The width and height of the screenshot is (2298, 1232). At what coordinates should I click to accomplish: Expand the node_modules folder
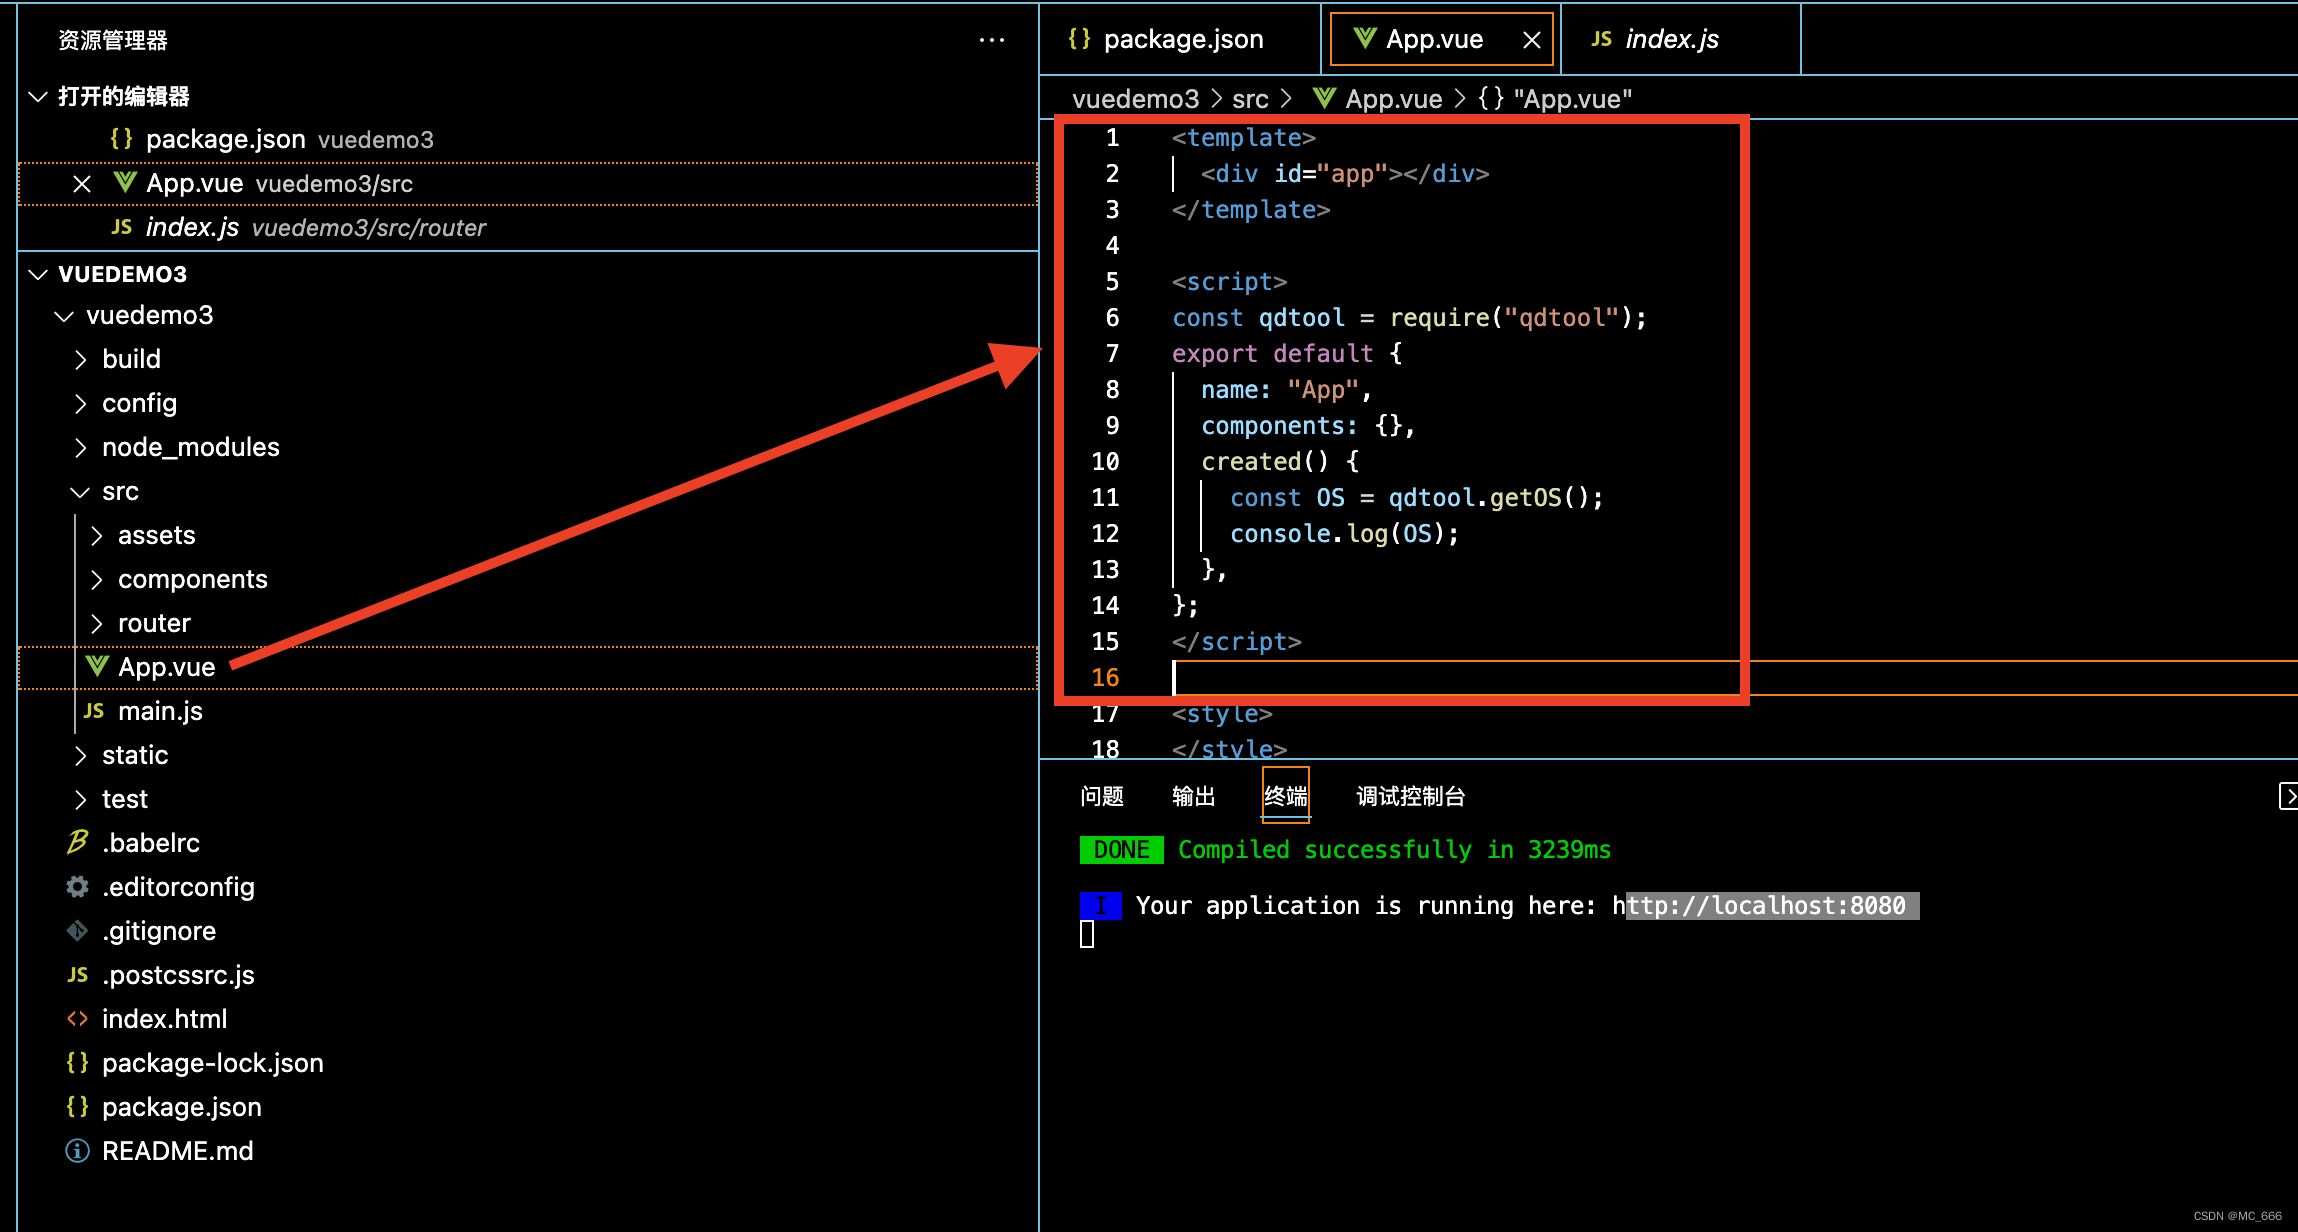coord(80,448)
